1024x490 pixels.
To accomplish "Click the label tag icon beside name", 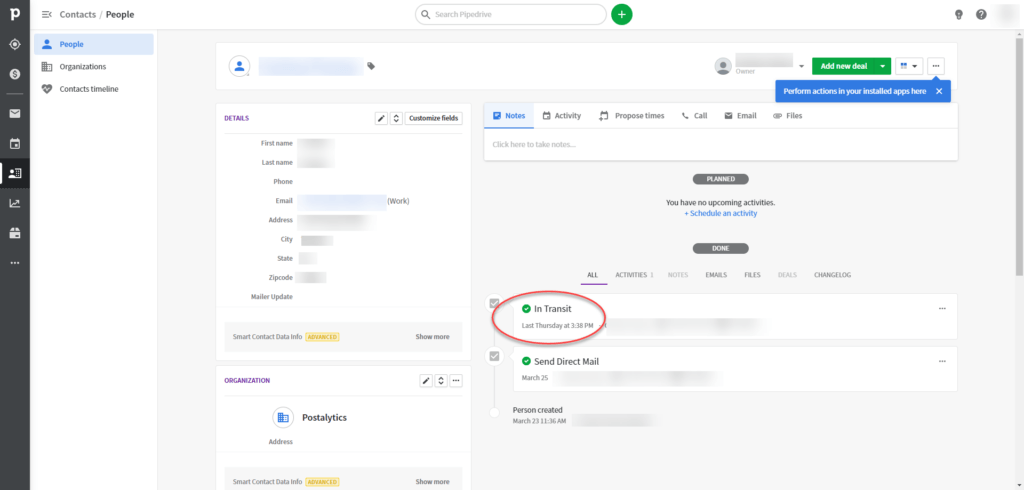I will pyautogui.click(x=371, y=66).
